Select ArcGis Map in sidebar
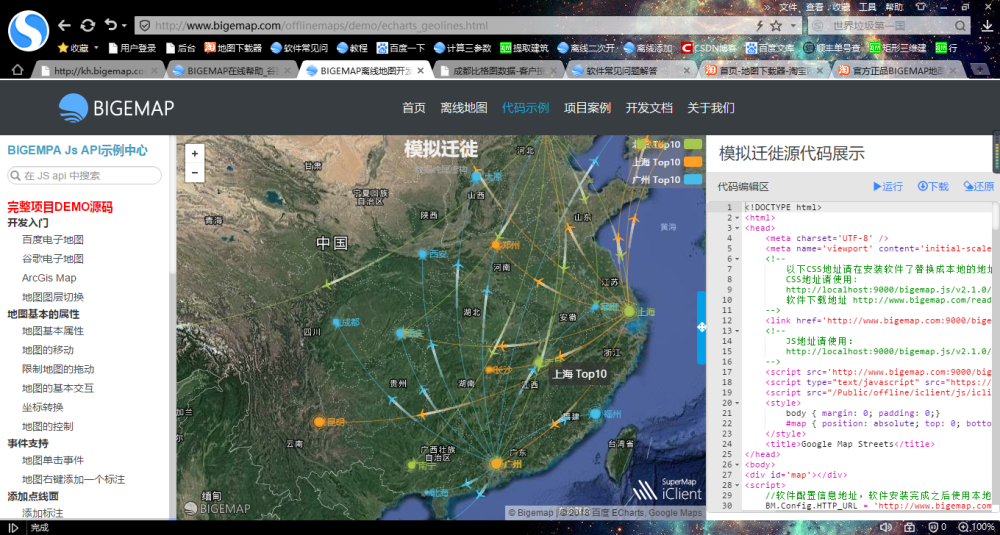Image resolution: width=1000 pixels, height=535 pixels. pos(49,278)
